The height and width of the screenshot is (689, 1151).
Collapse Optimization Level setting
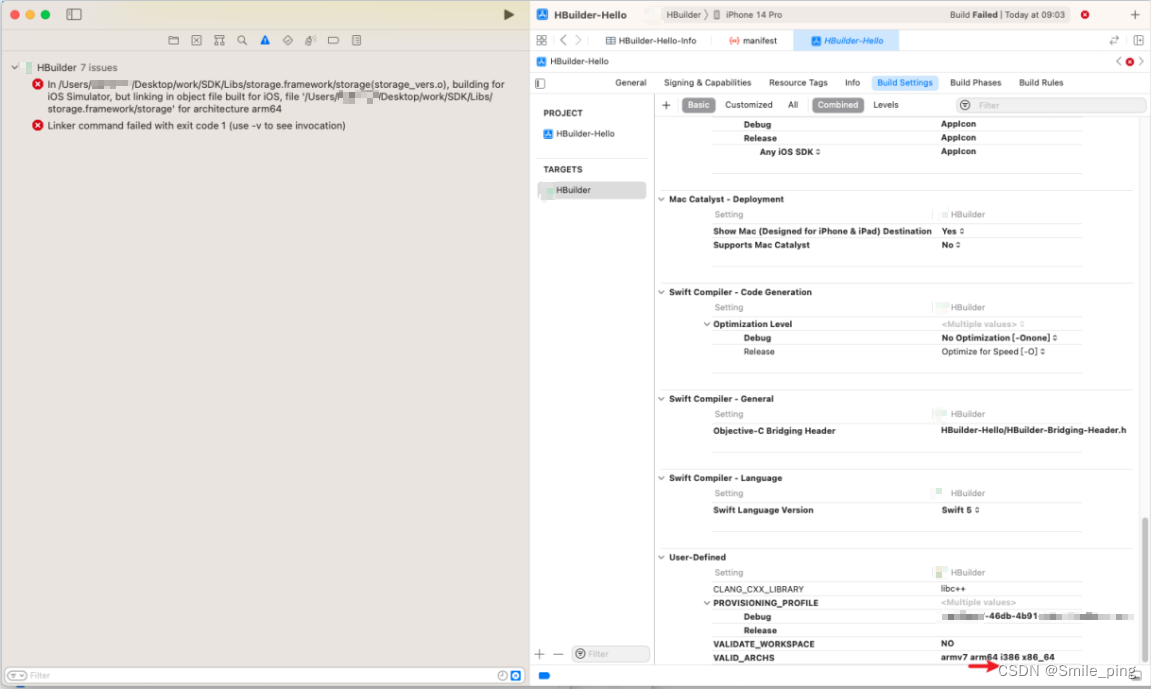click(x=707, y=324)
